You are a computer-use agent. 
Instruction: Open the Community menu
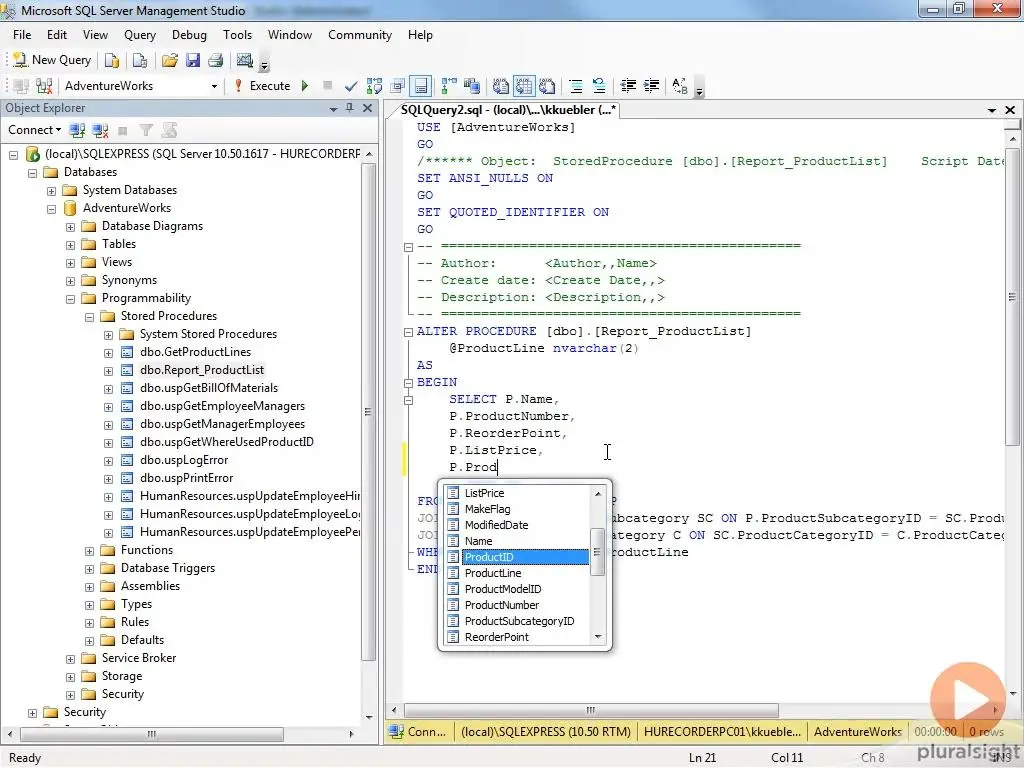[360, 35]
